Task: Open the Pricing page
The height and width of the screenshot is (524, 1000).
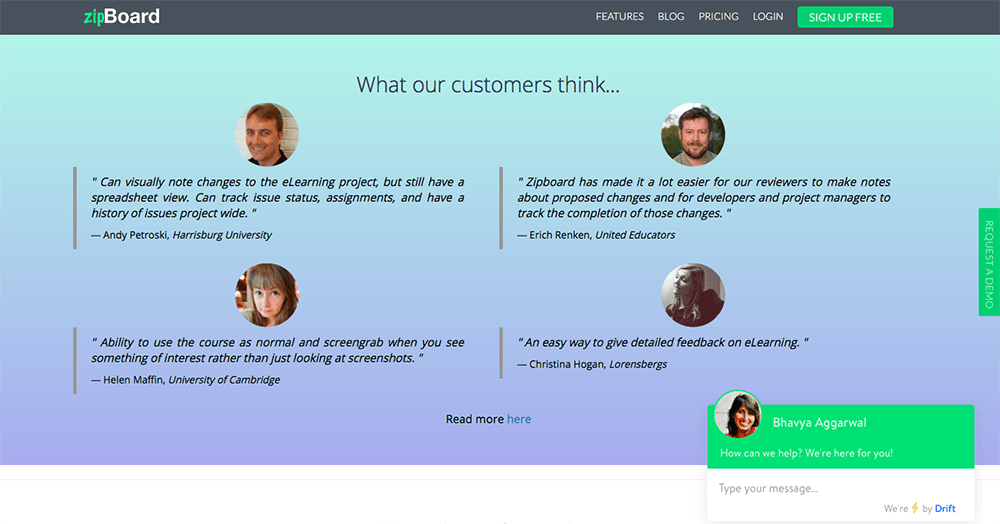Action: (718, 17)
